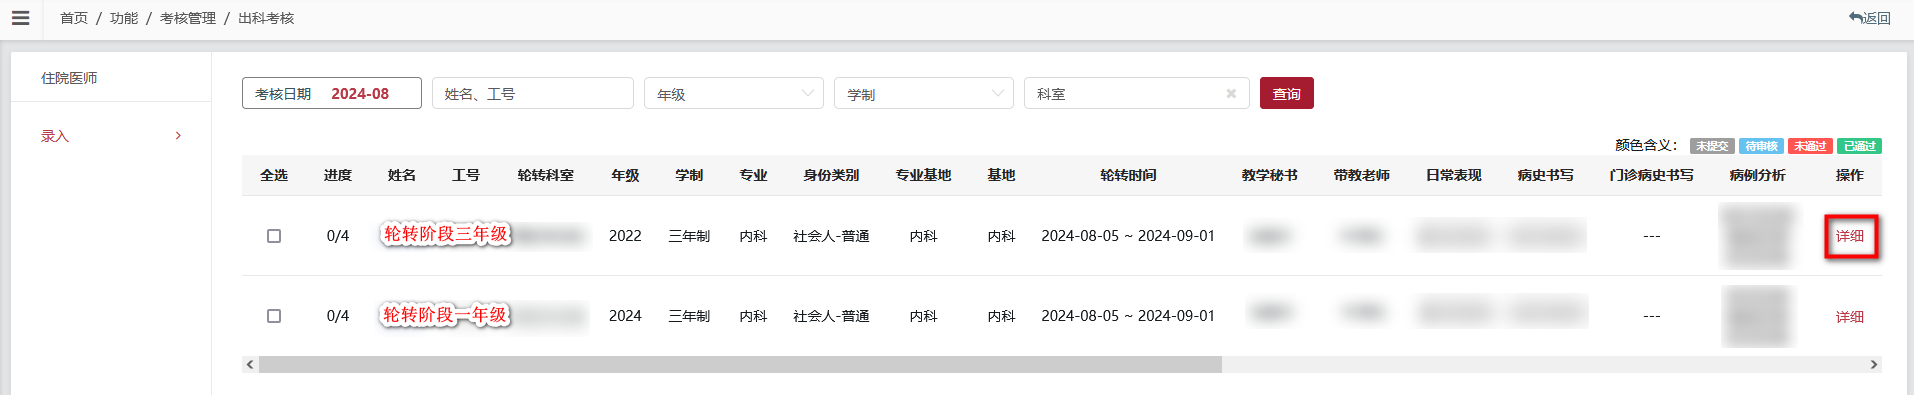Click the 科室 selector field

(1137, 93)
